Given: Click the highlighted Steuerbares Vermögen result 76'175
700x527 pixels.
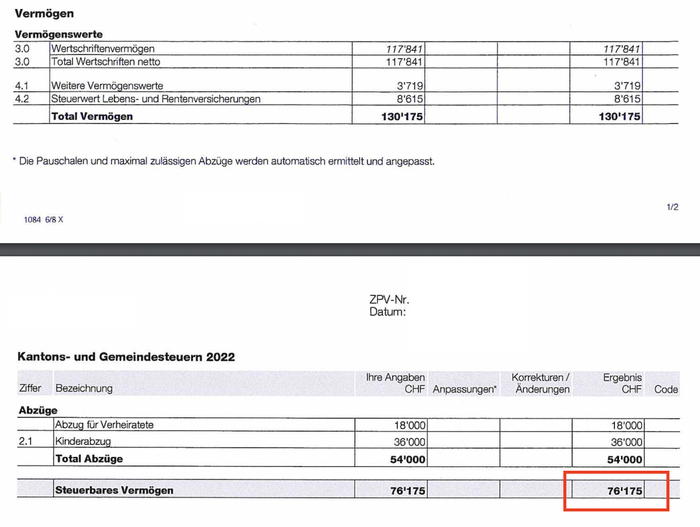Looking at the screenshot, I should point(621,490).
